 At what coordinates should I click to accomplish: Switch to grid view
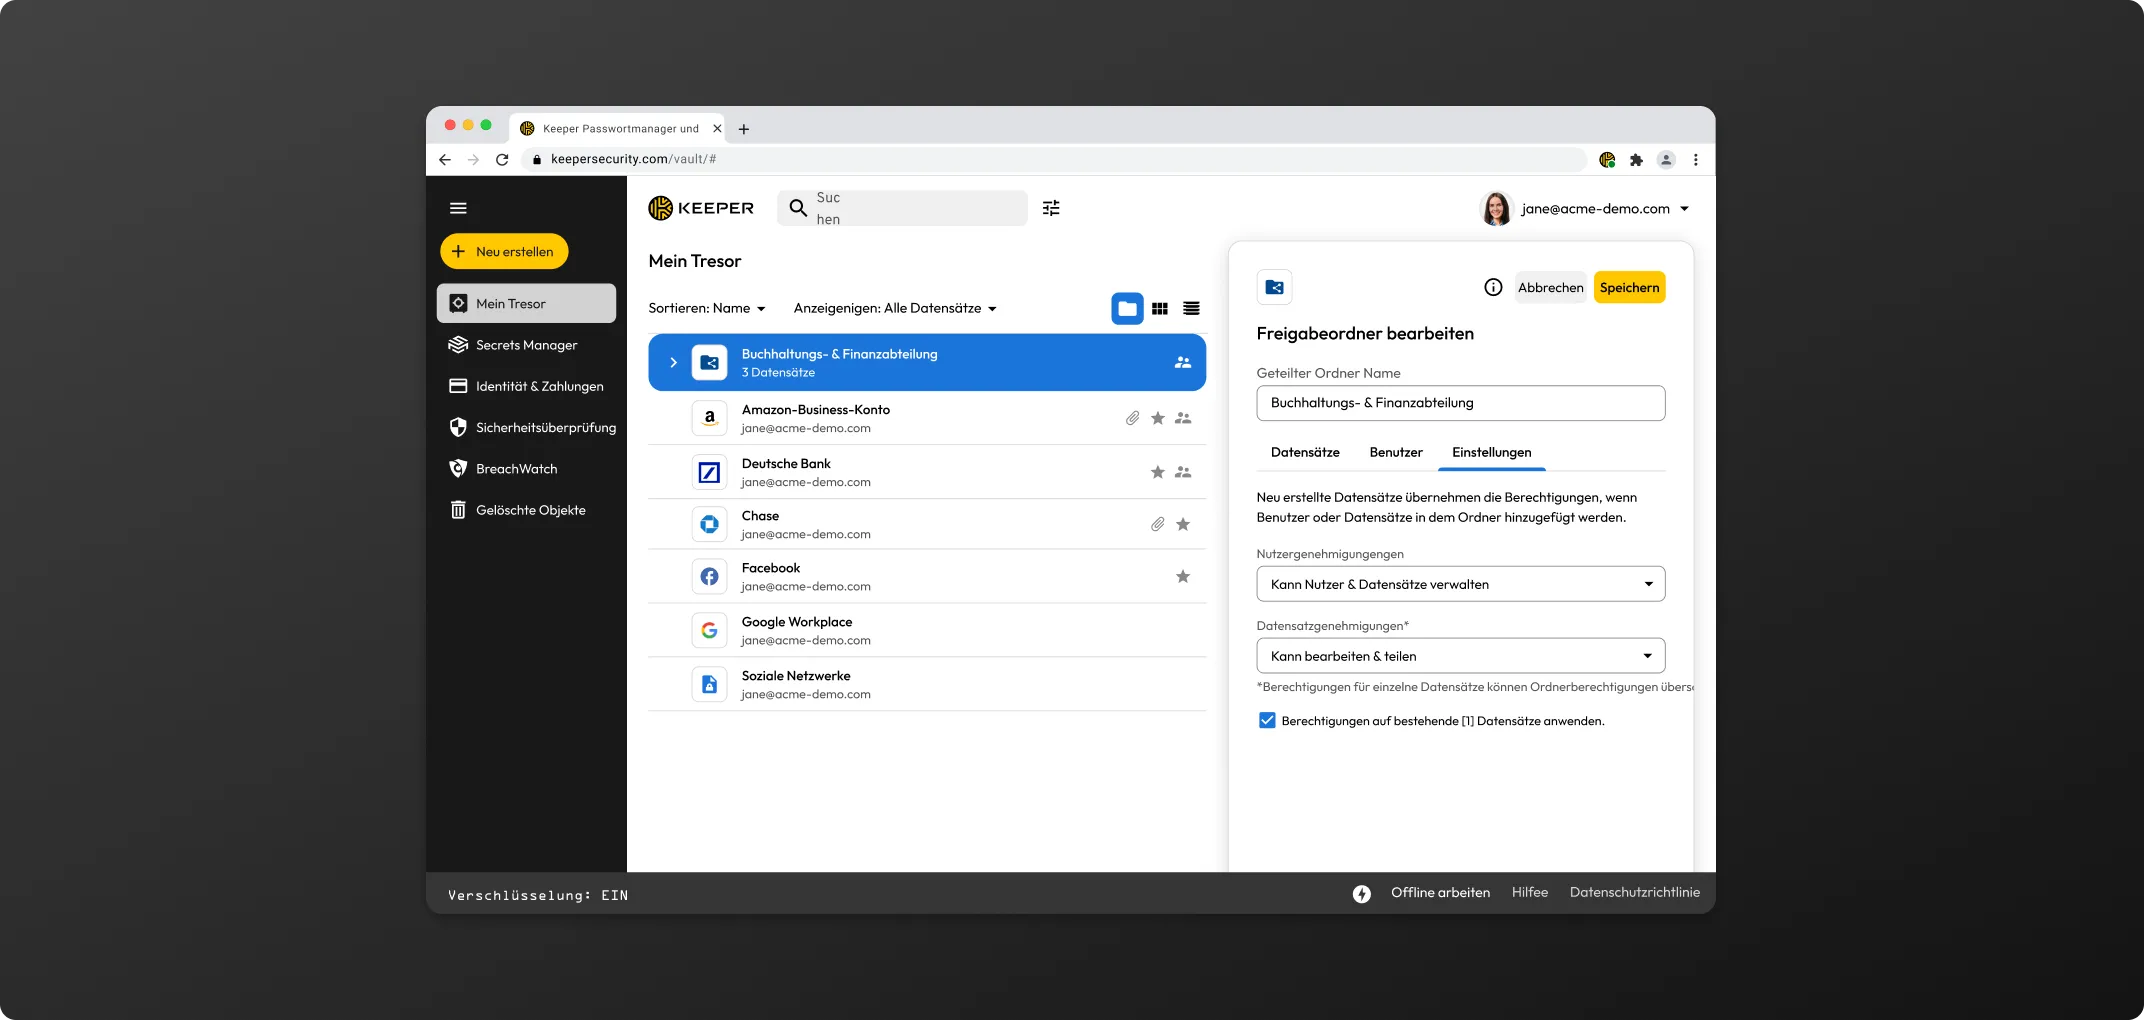[1160, 308]
